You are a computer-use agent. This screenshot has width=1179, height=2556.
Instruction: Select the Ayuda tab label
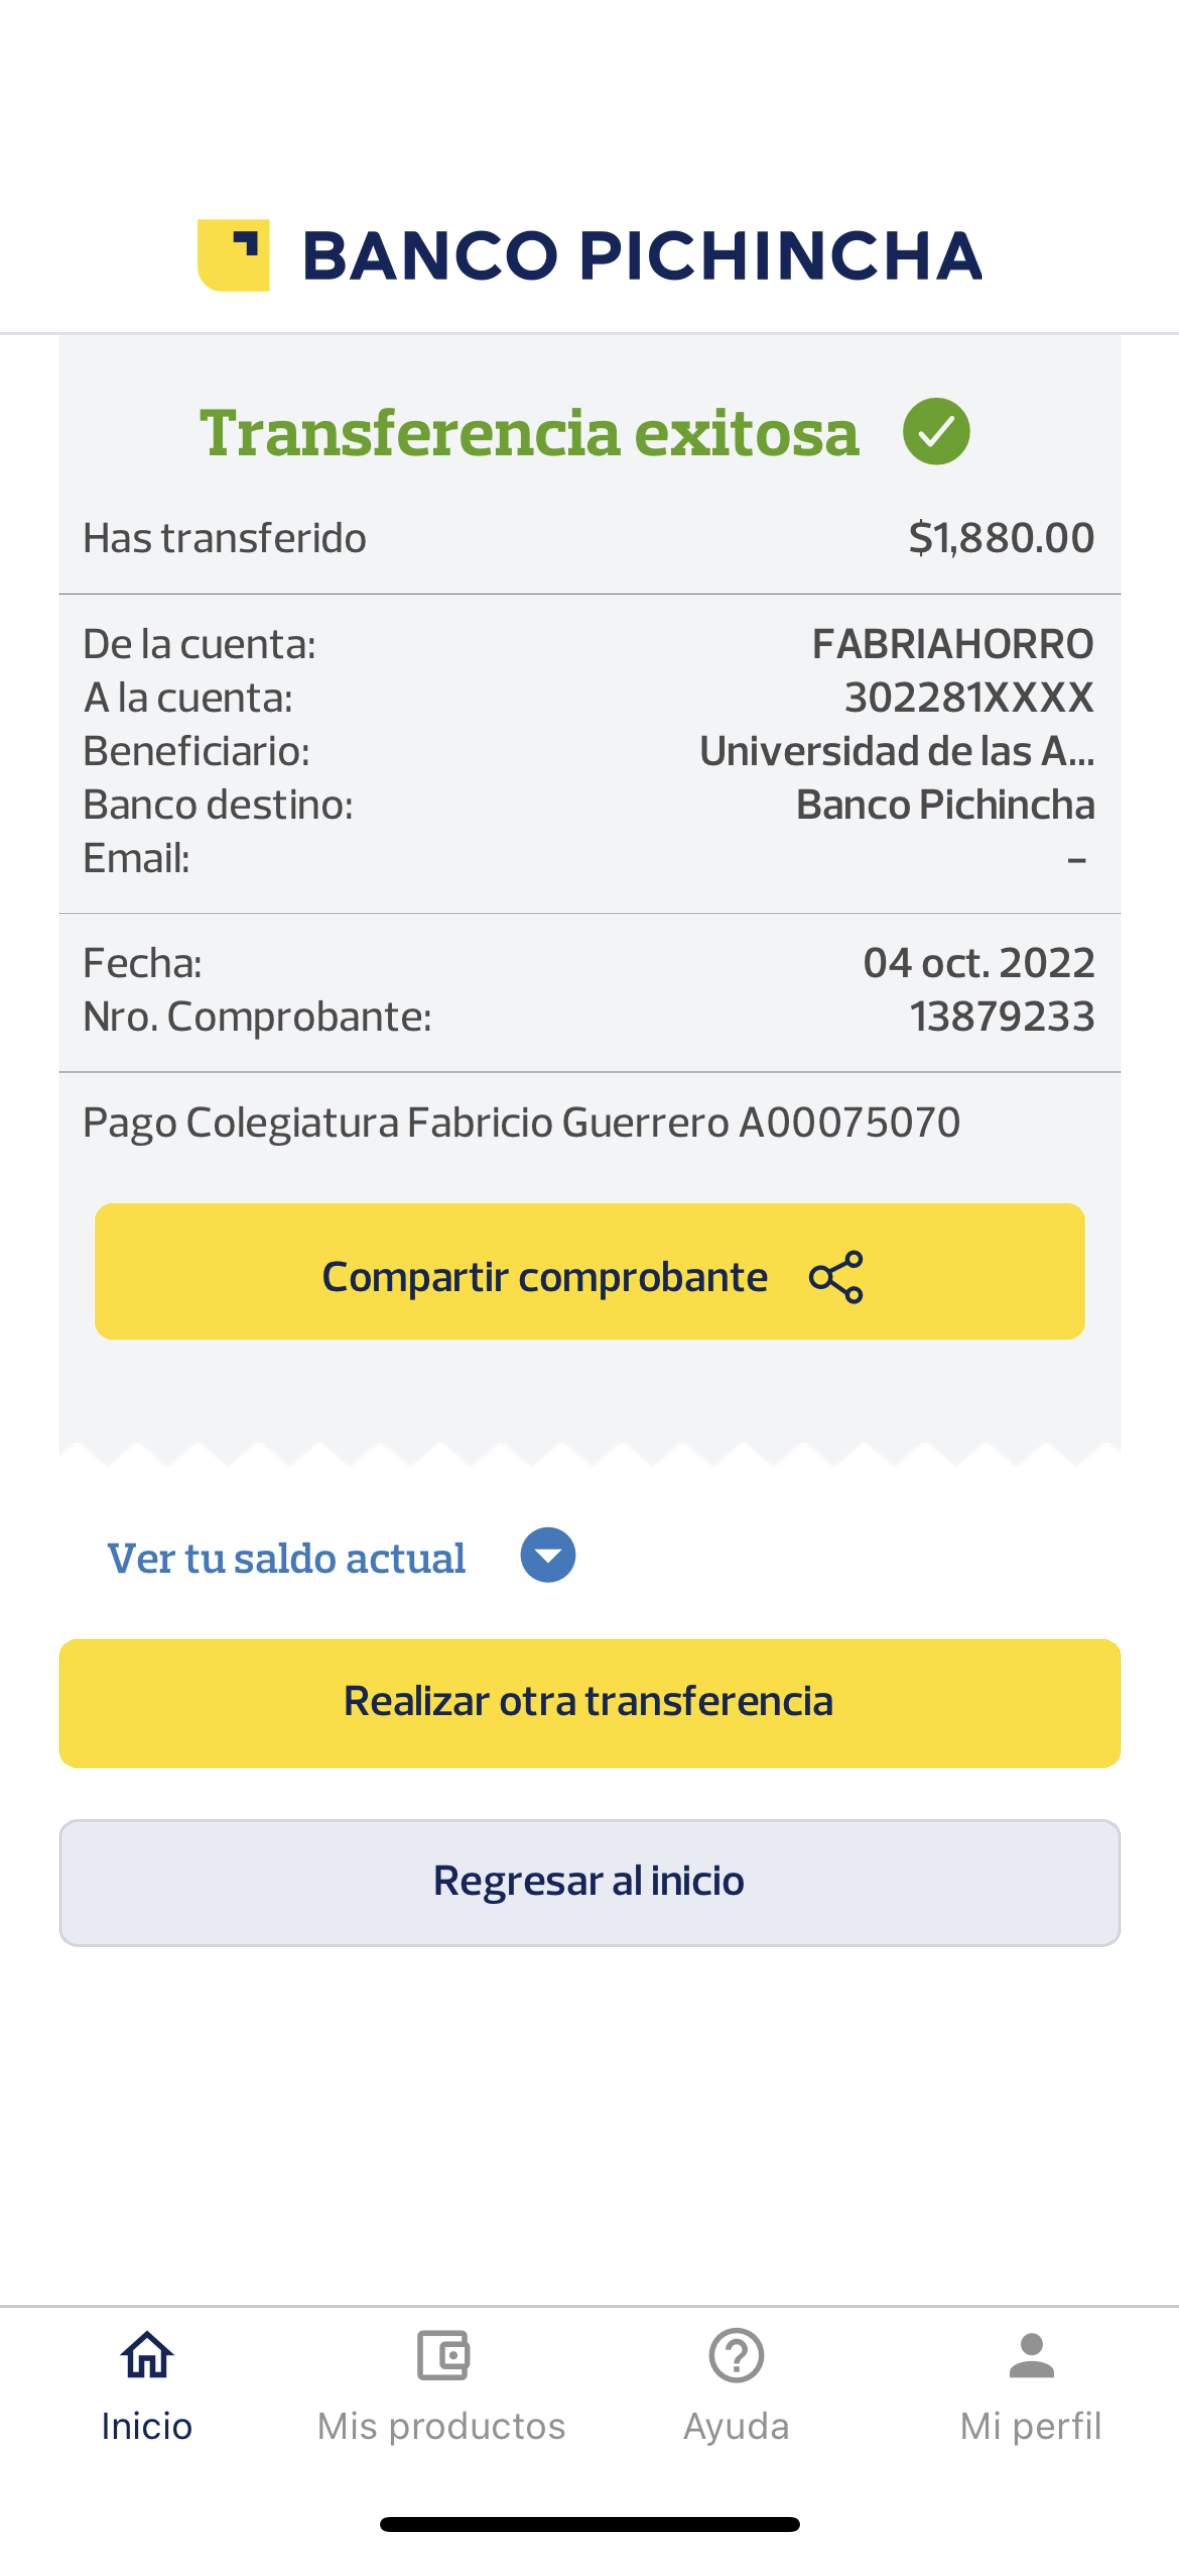click(x=736, y=2426)
